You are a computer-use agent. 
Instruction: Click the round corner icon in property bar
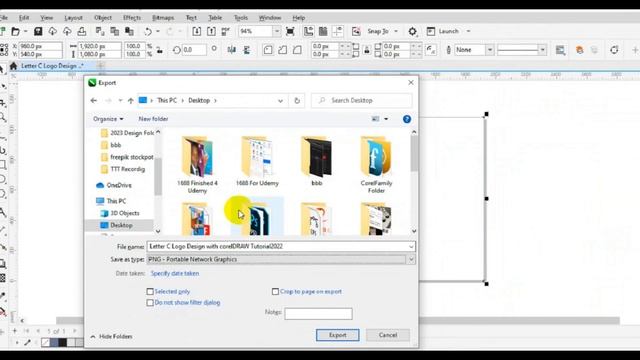(x=268, y=50)
